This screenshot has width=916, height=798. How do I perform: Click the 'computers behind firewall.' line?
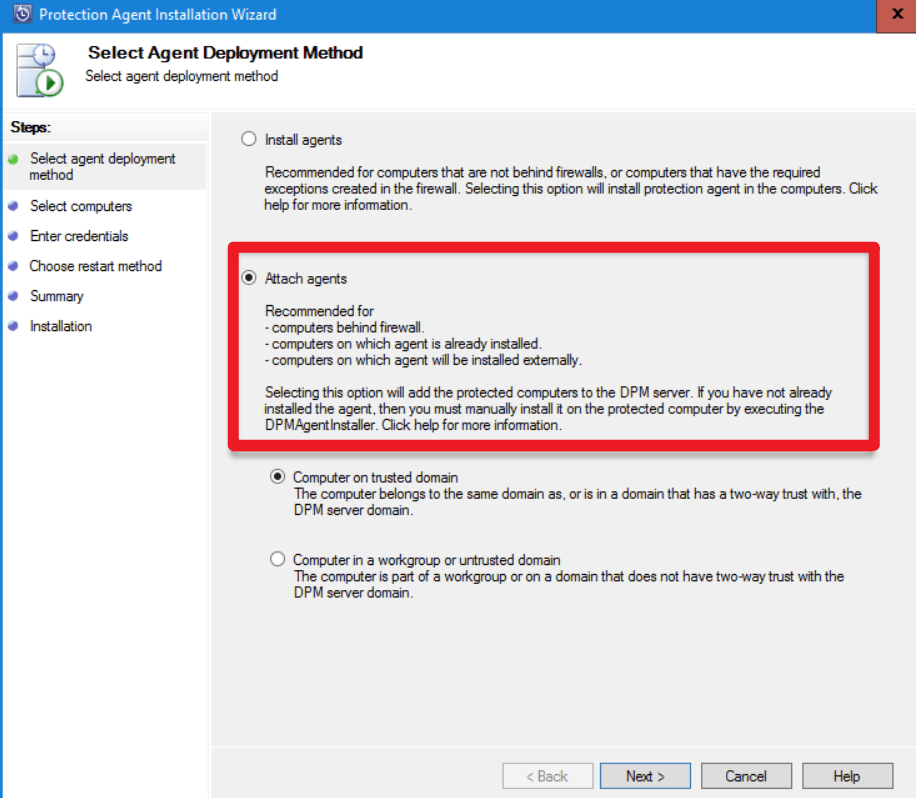345,327
